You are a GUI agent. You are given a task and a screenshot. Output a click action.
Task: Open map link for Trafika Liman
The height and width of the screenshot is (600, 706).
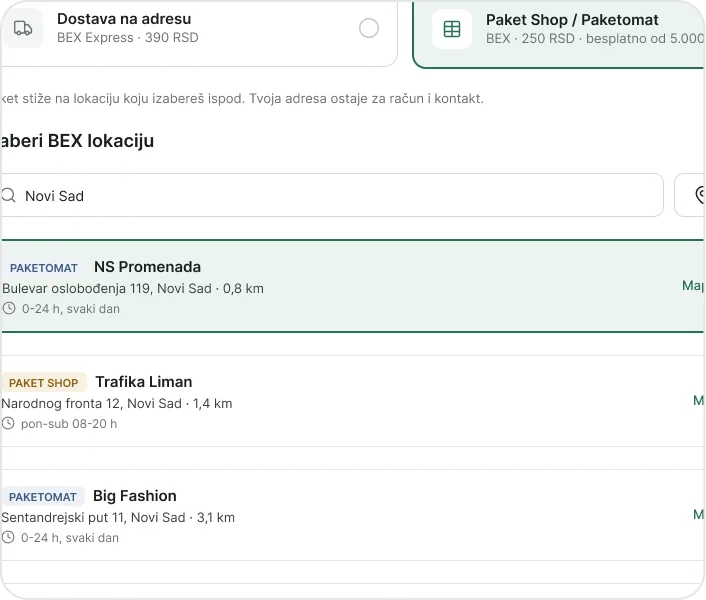tap(698, 400)
